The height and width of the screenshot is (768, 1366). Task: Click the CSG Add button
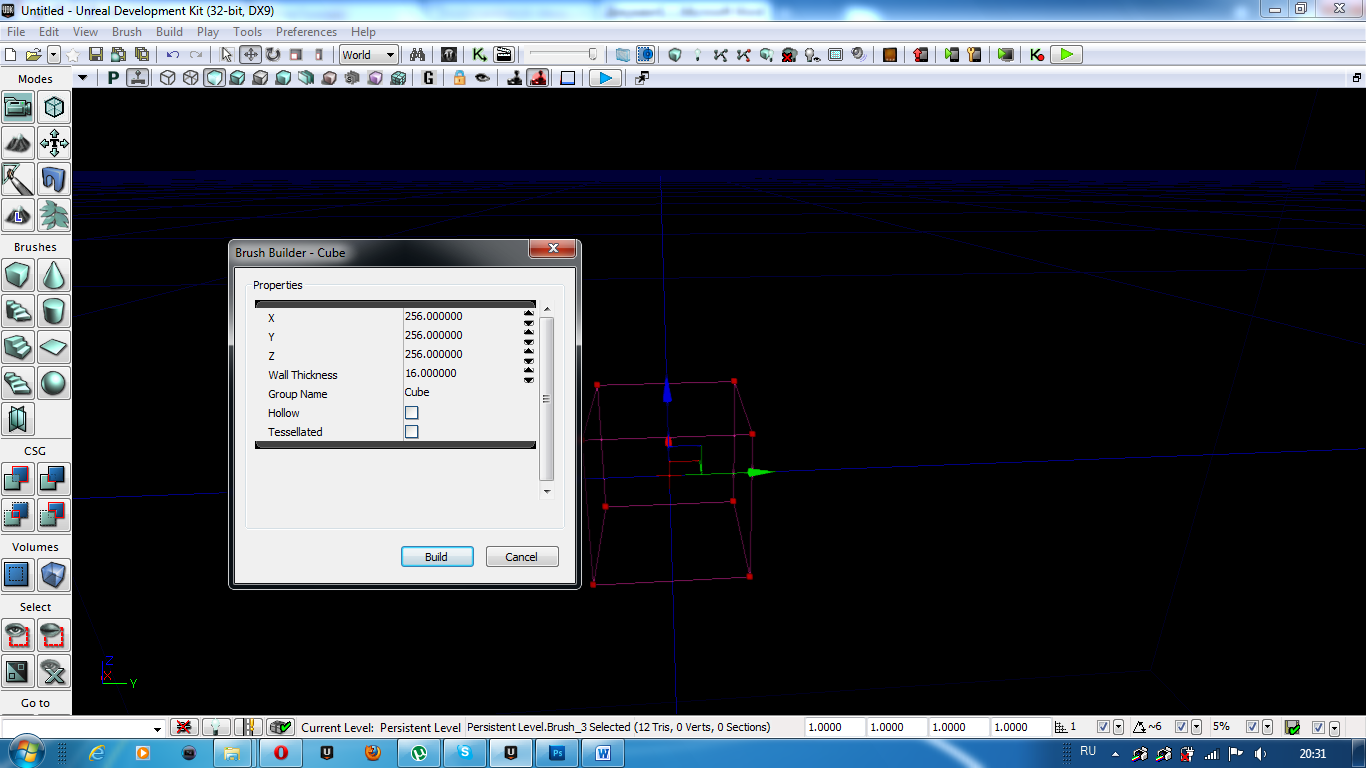tap(18, 478)
